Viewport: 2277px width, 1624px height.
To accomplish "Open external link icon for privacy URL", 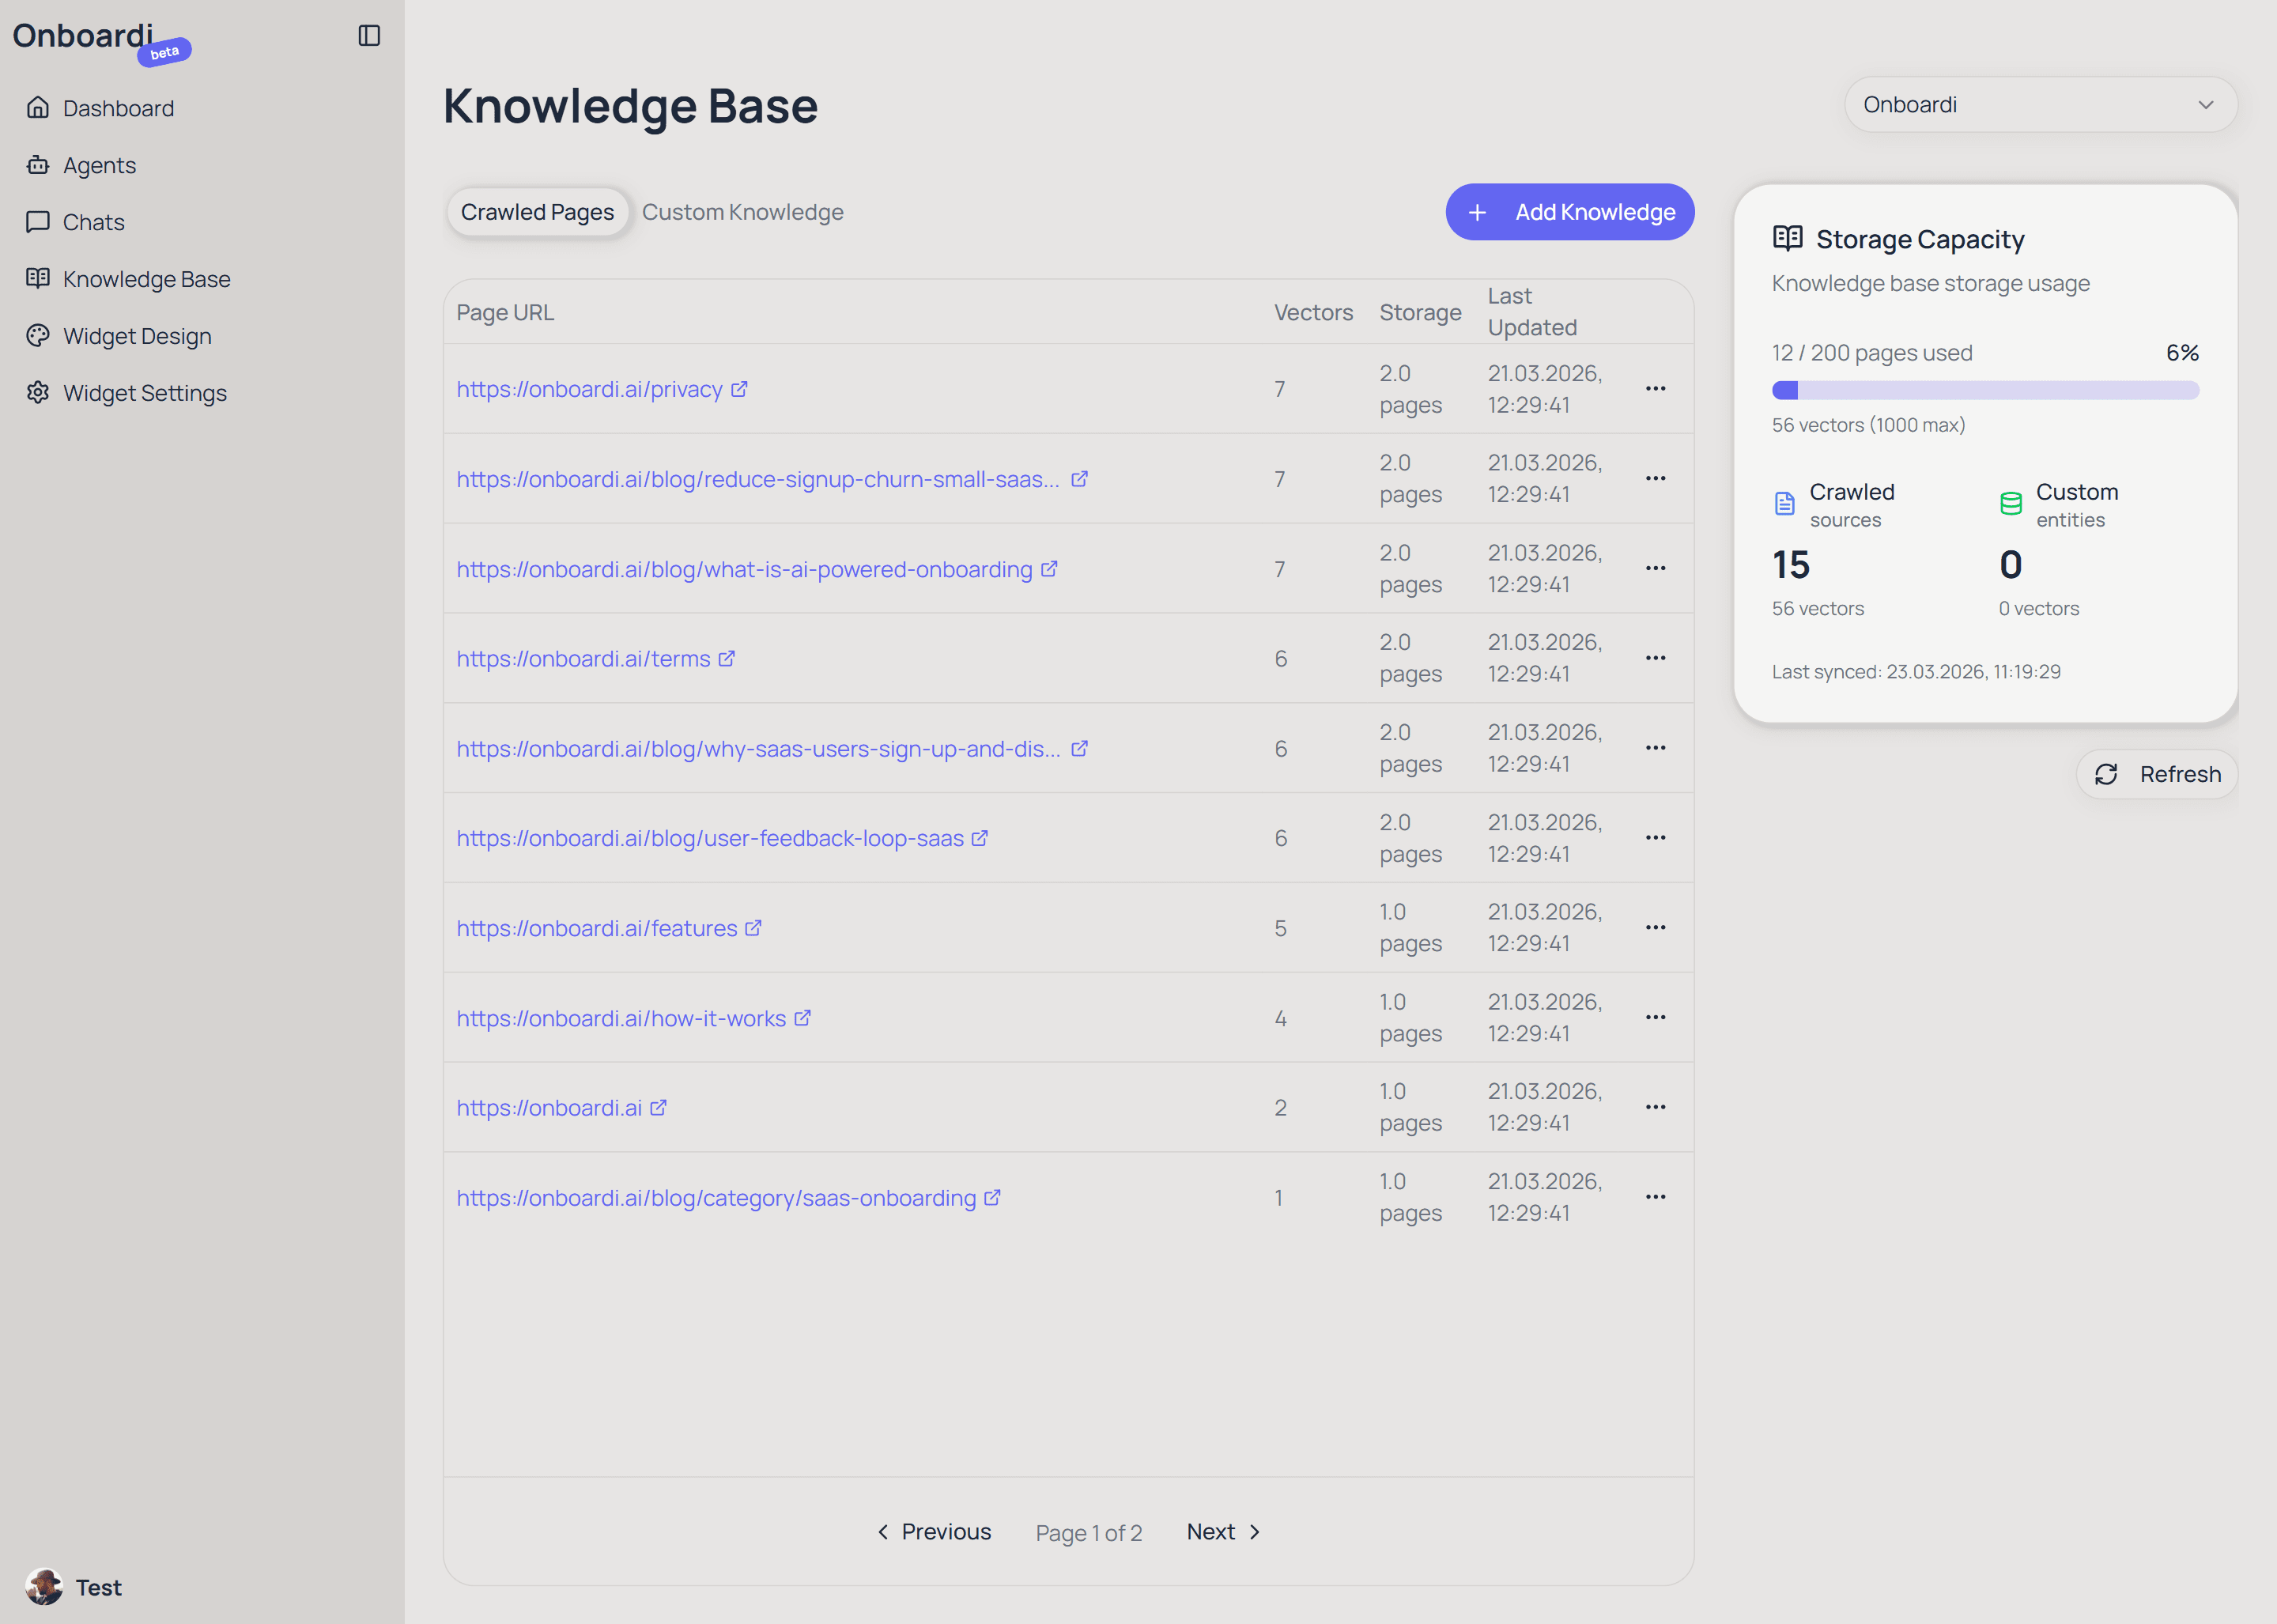I will tap(739, 389).
